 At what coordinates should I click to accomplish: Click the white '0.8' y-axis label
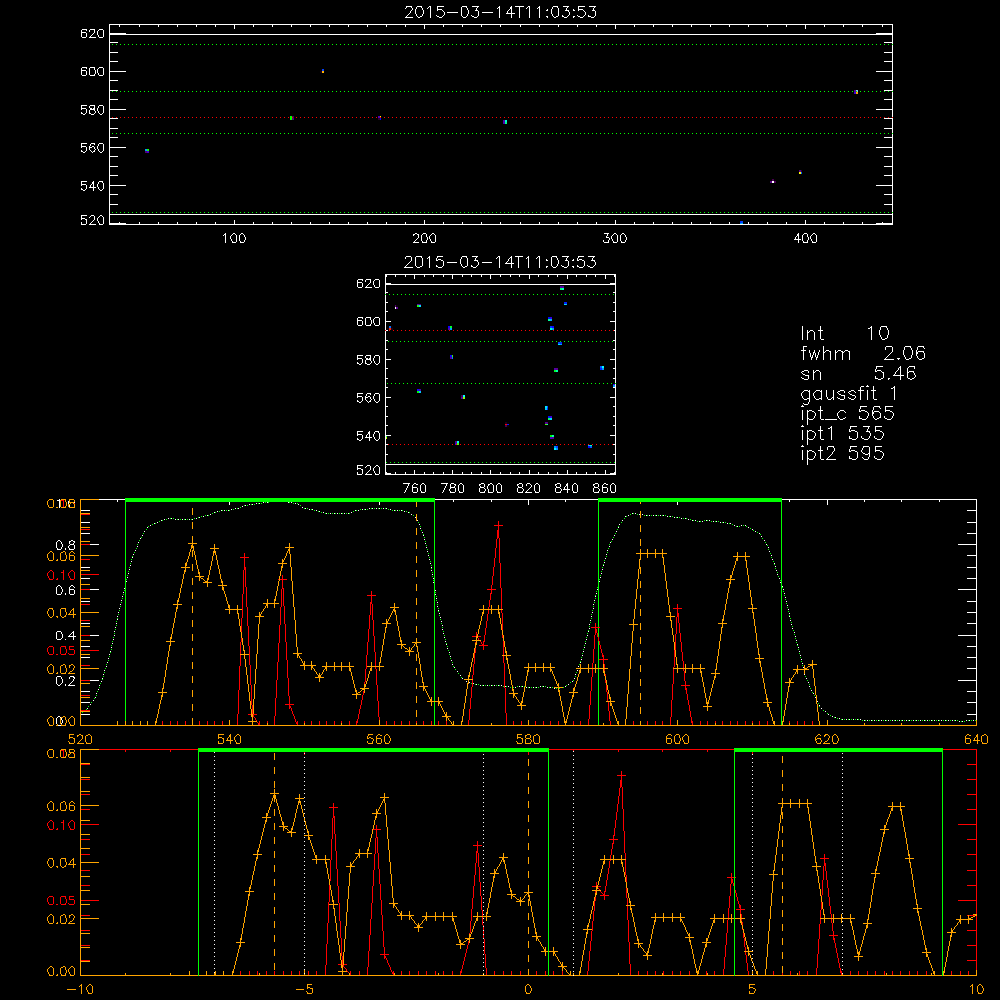click(x=66, y=545)
